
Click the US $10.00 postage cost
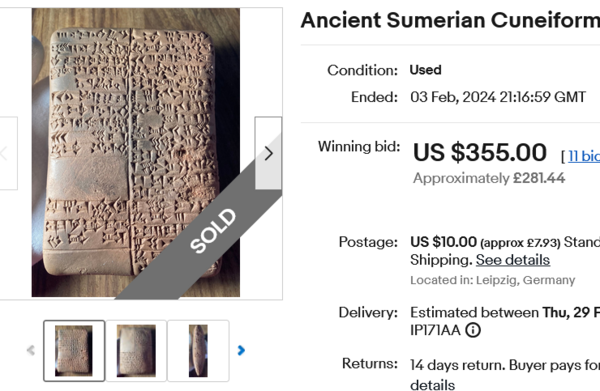click(x=443, y=242)
